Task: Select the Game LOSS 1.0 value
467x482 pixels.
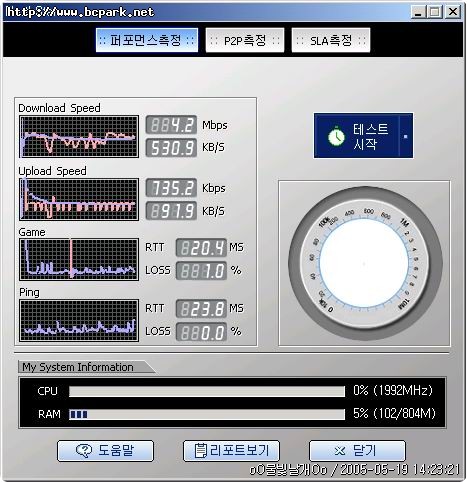Action: 201,271
